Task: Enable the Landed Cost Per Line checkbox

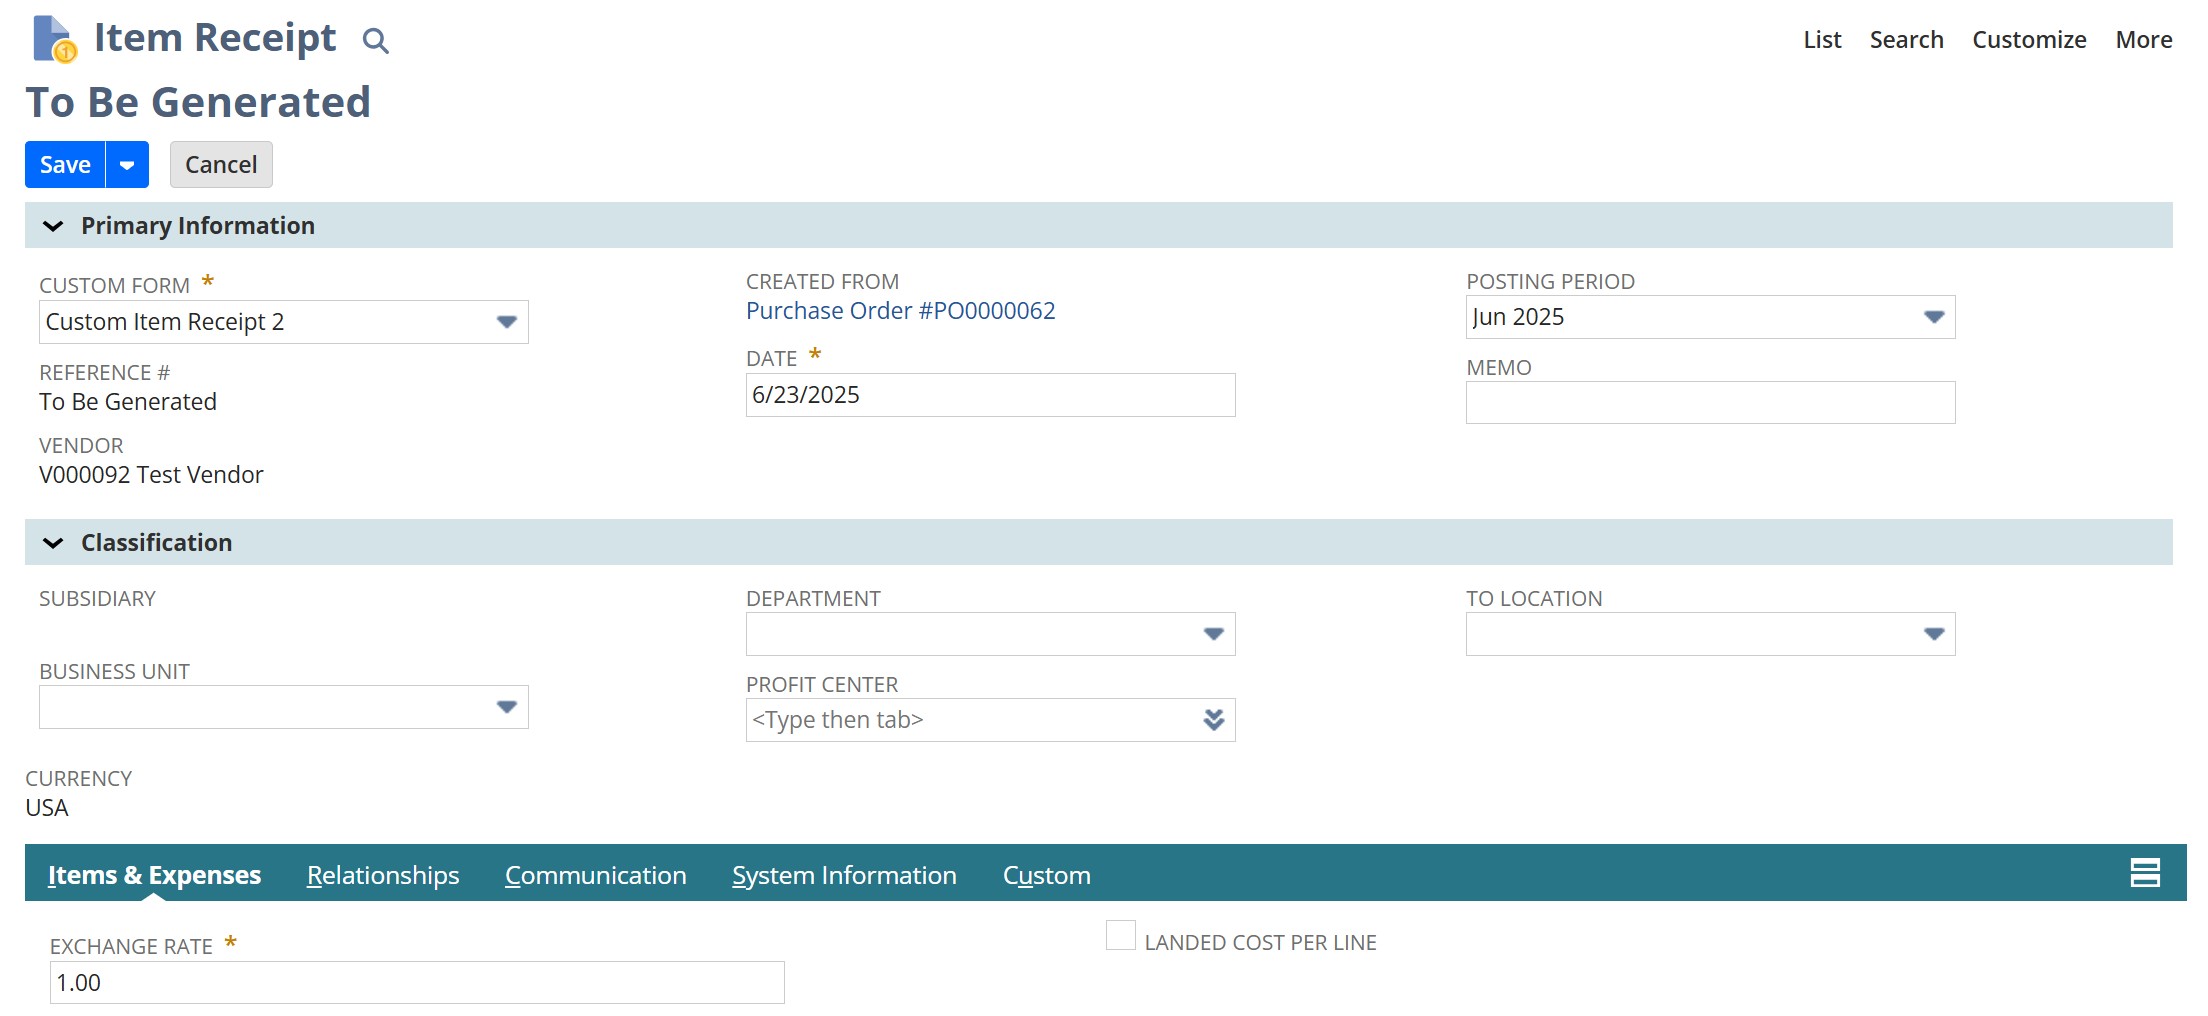Action: click(1120, 936)
